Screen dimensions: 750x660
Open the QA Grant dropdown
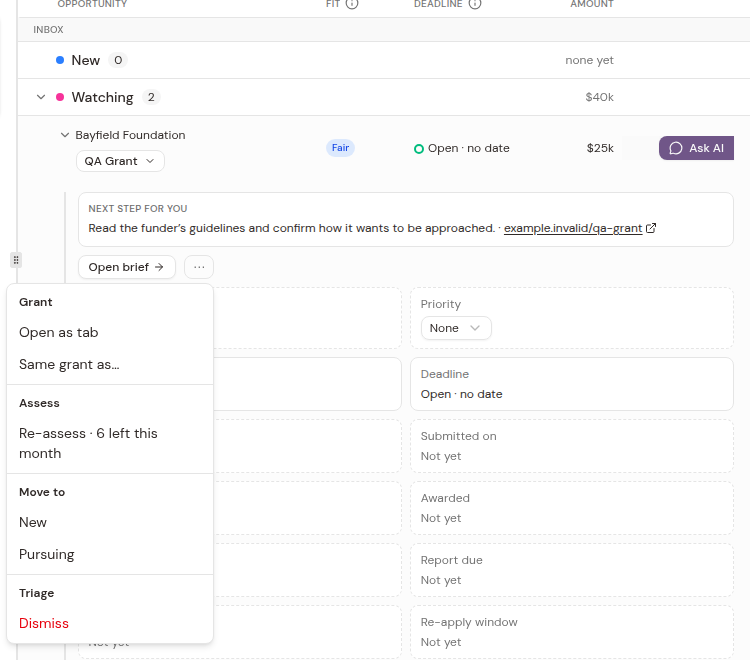point(120,161)
